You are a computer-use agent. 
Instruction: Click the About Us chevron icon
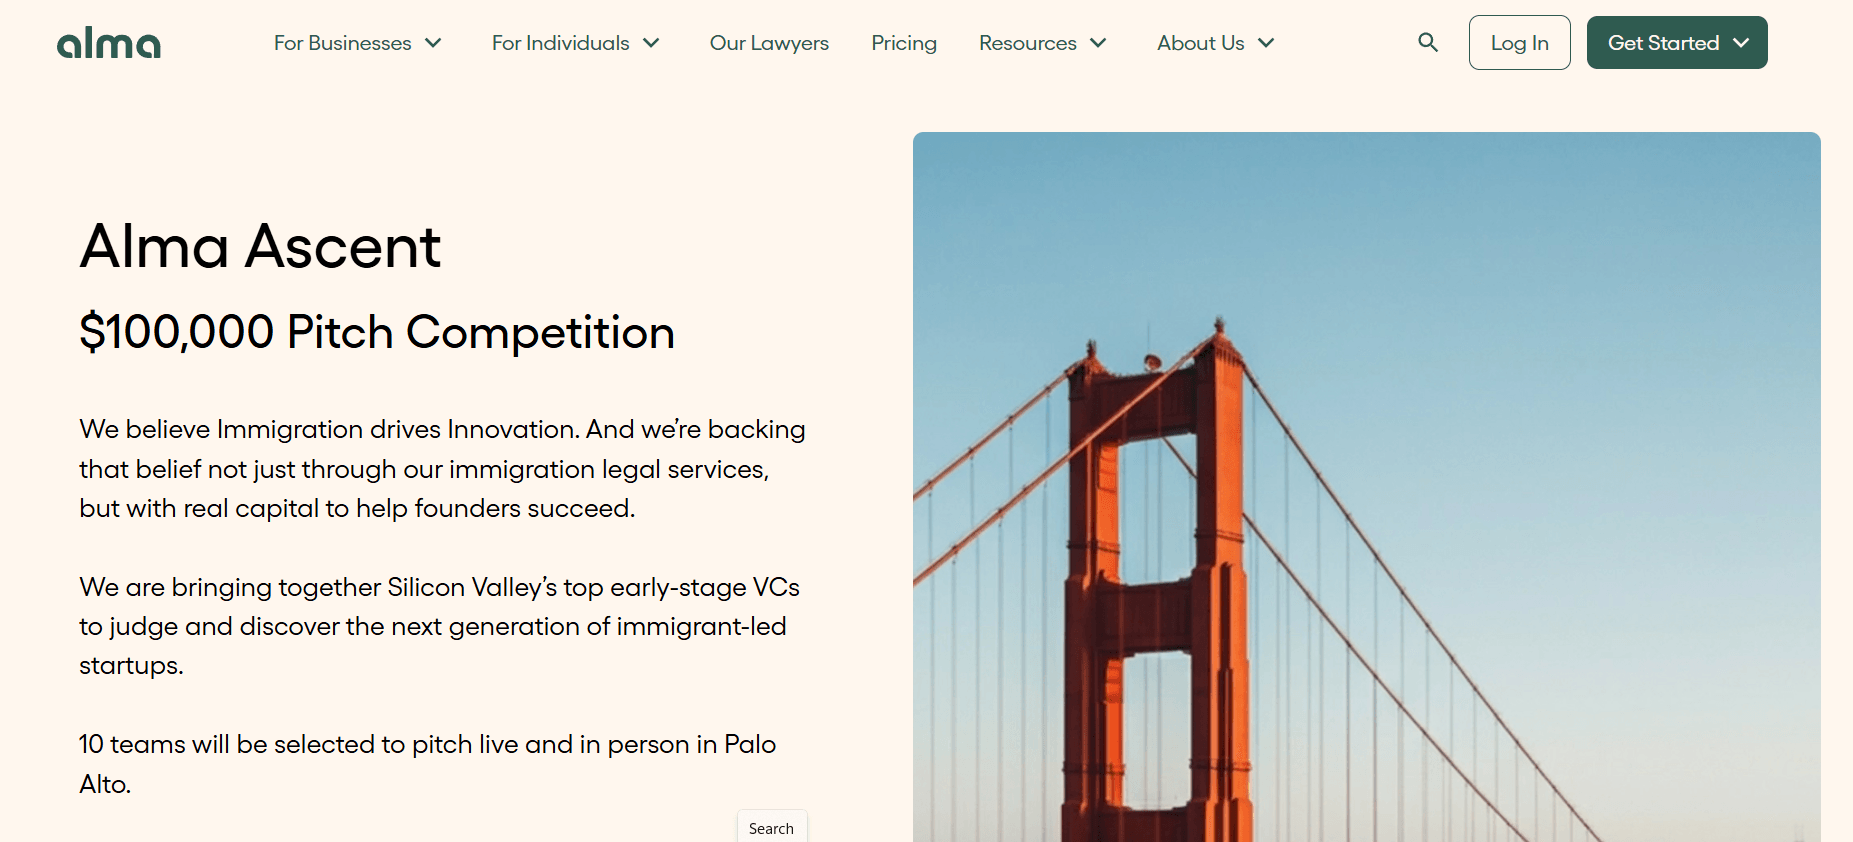(x=1266, y=43)
